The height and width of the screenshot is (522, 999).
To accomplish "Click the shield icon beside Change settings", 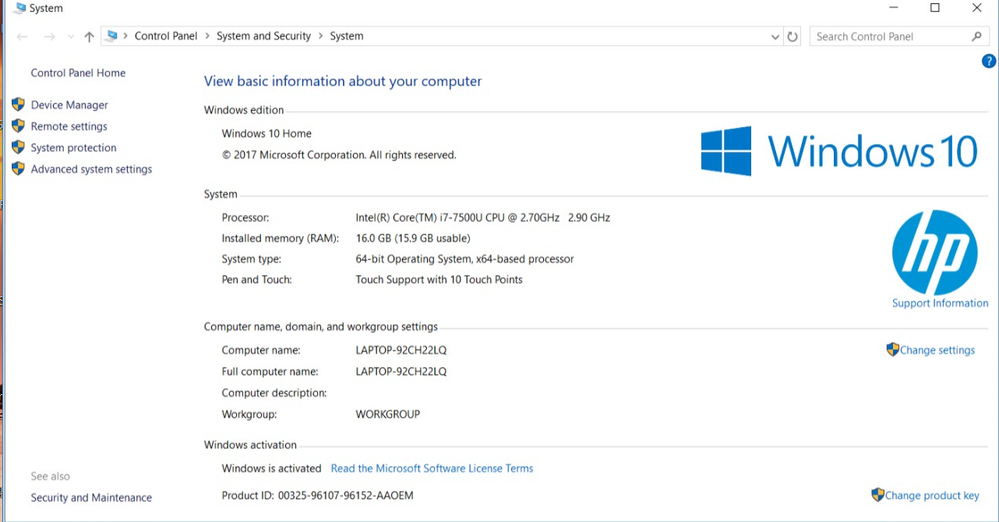I will tap(892, 350).
